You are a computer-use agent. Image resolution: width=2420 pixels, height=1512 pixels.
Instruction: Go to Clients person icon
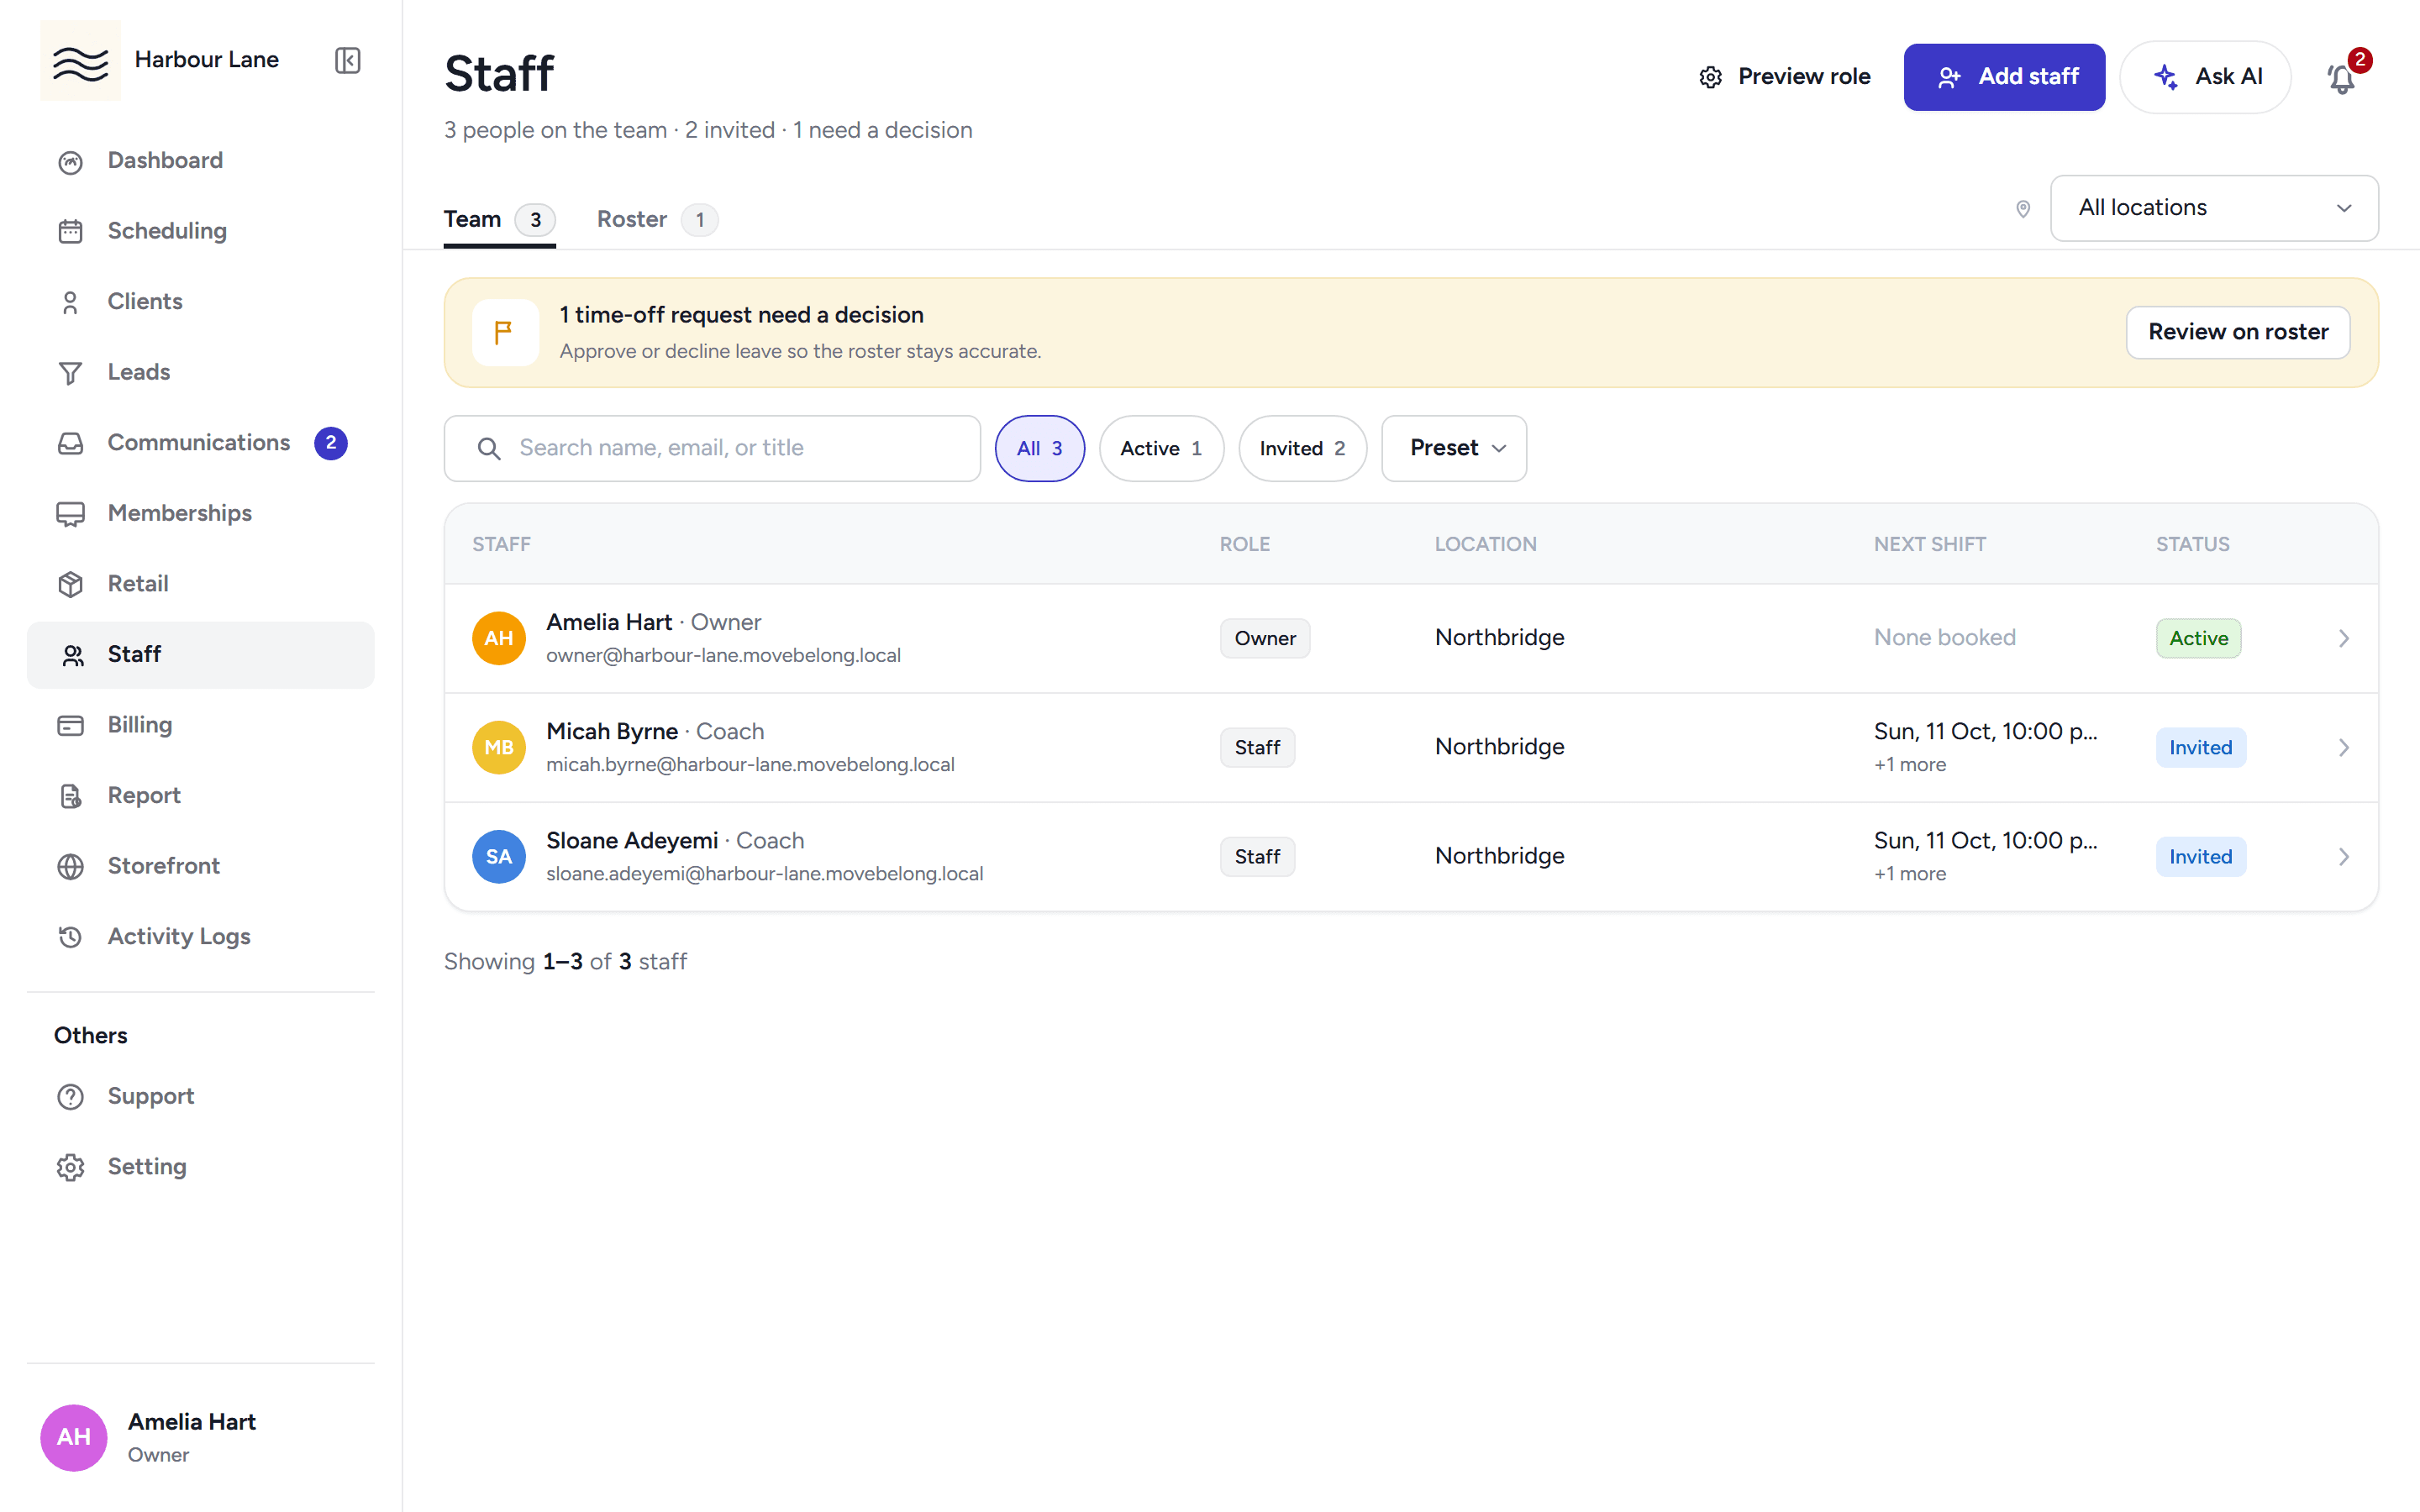[70, 302]
